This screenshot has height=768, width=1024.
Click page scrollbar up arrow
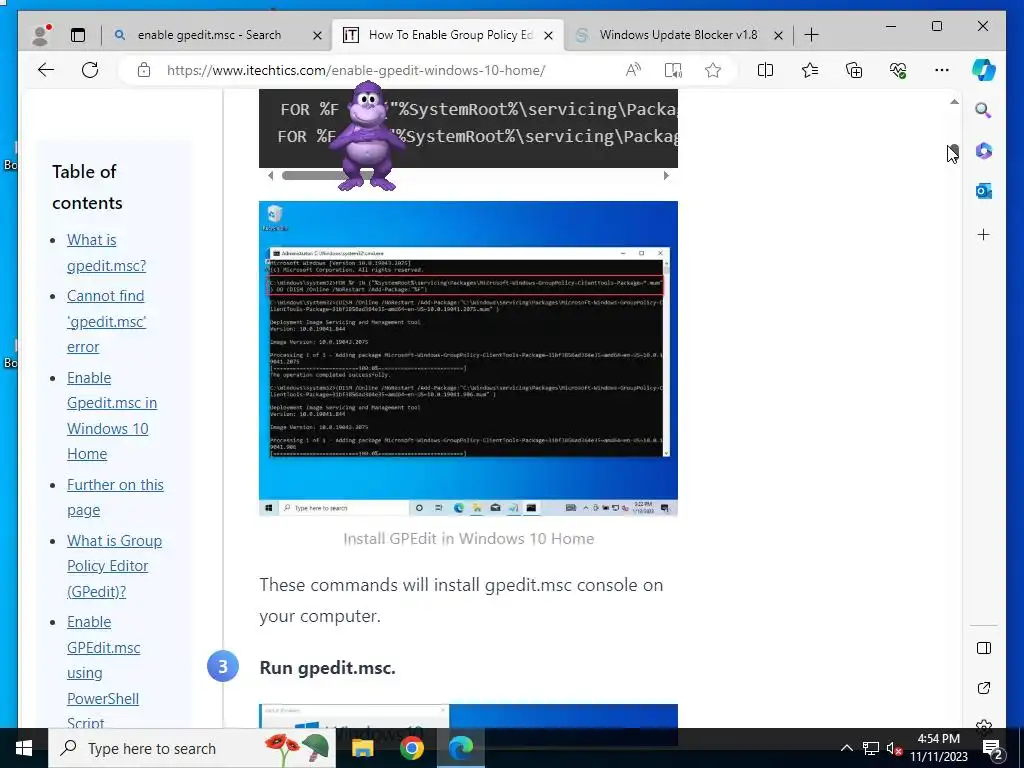point(954,102)
